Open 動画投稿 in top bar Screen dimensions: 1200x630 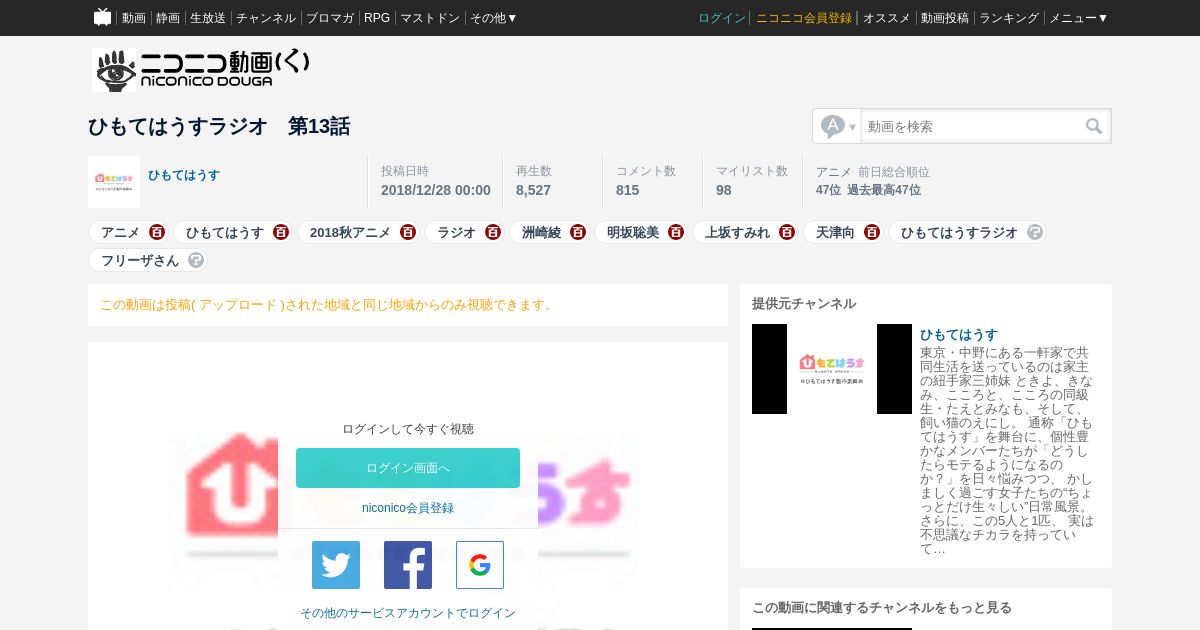tap(945, 18)
